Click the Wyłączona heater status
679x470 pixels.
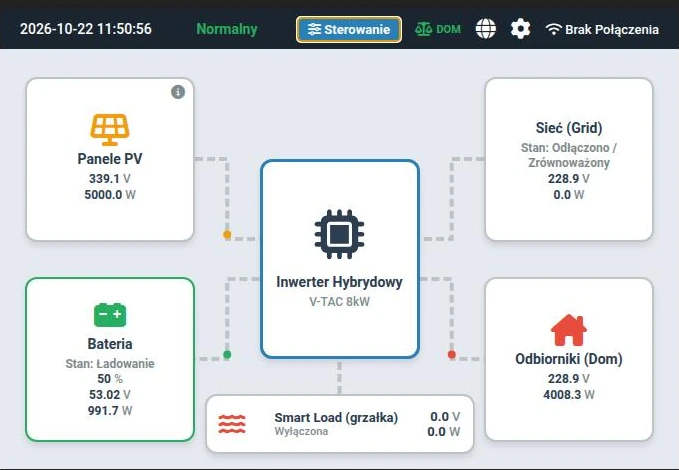[301, 431]
